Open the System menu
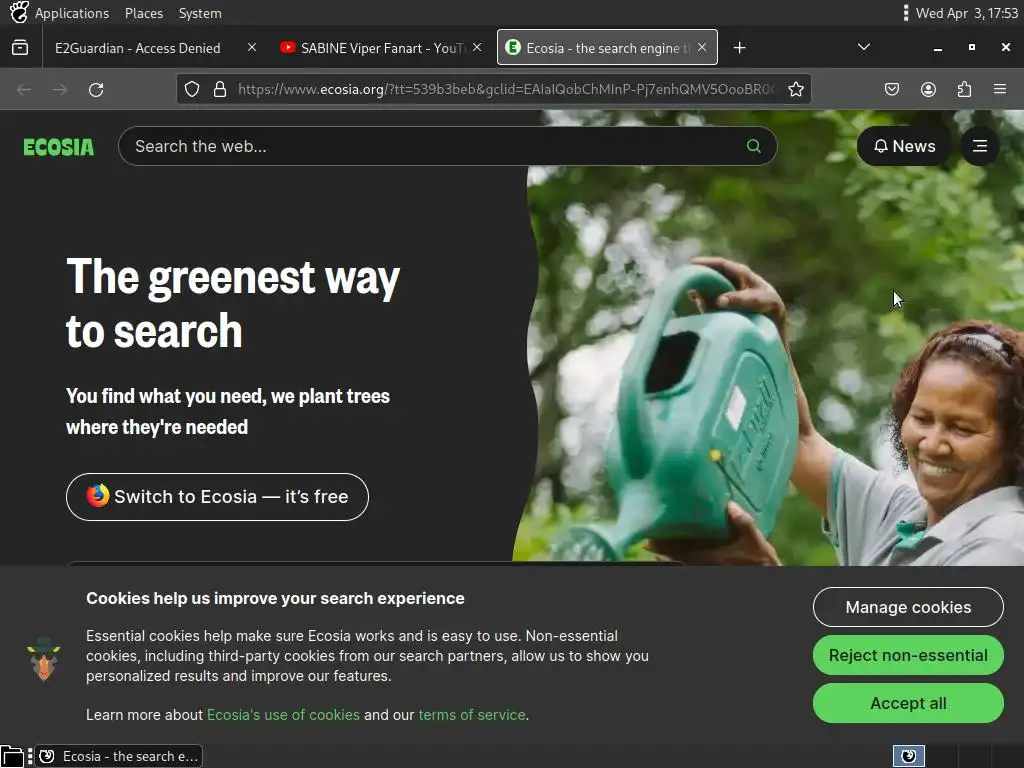 [x=200, y=13]
